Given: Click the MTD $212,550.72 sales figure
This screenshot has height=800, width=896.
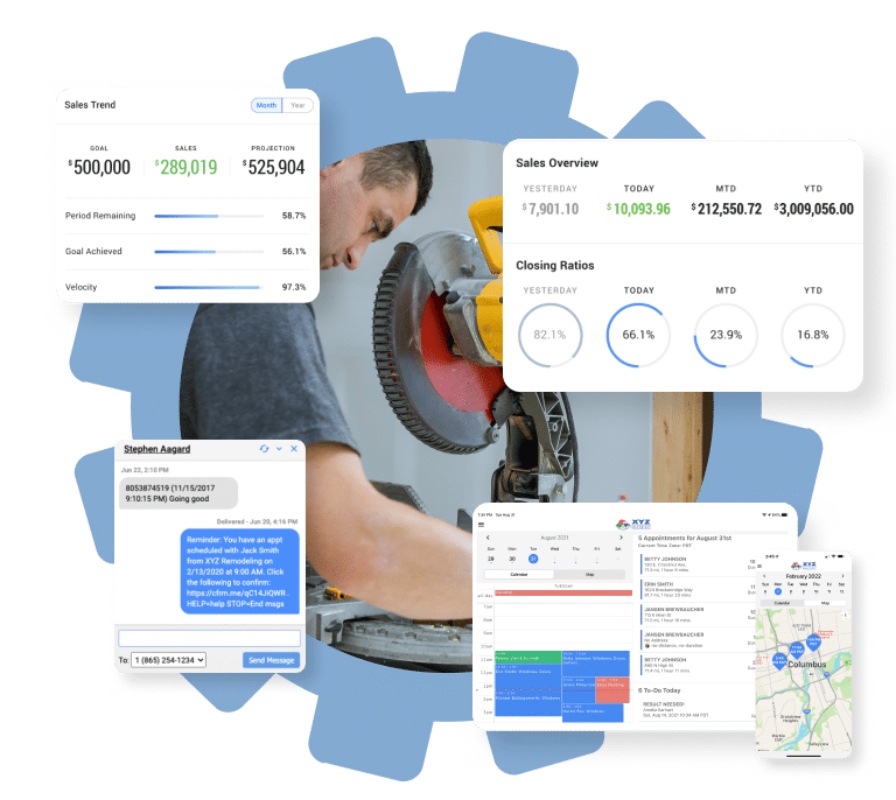Looking at the screenshot, I should pos(726,209).
